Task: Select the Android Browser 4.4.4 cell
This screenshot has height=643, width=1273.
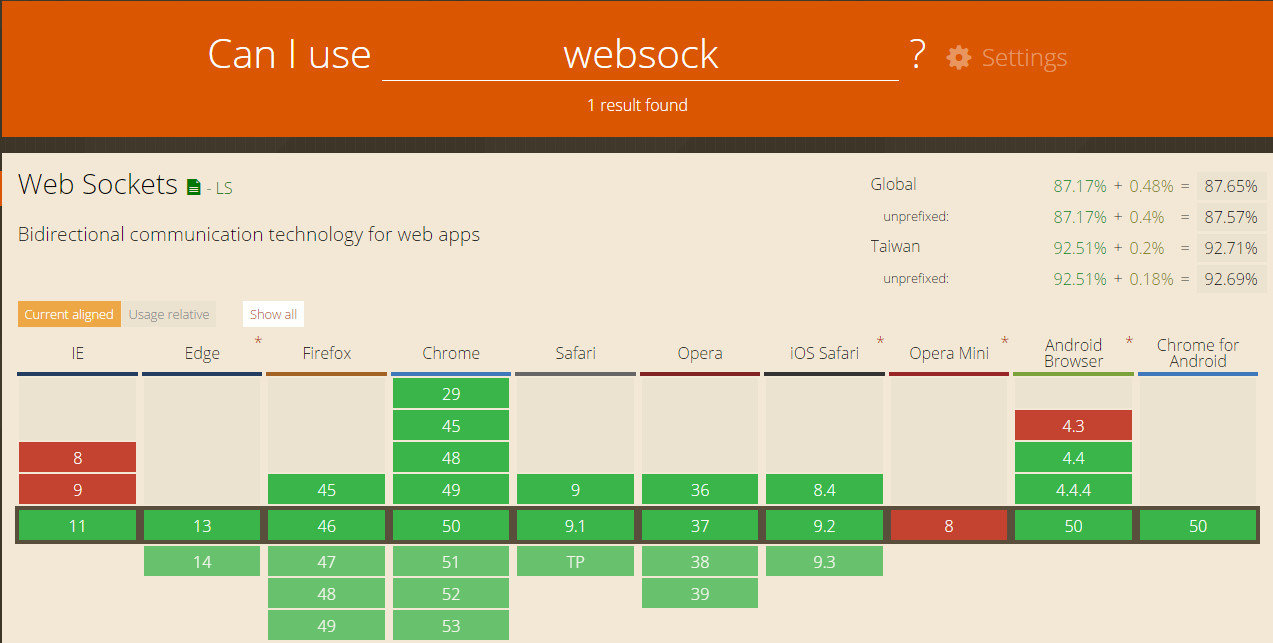Action: coord(1073,490)
